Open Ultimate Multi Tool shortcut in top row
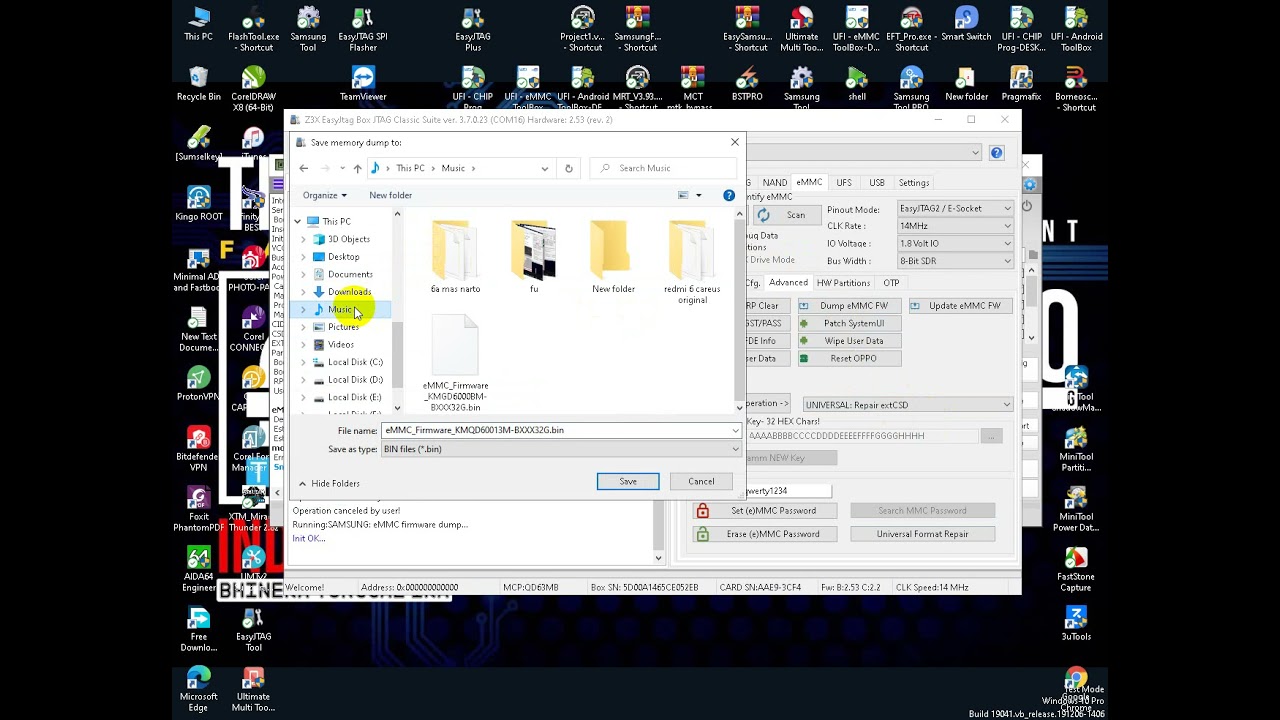The height and width of the screenshot is (720, 1280). pos(801,30)
